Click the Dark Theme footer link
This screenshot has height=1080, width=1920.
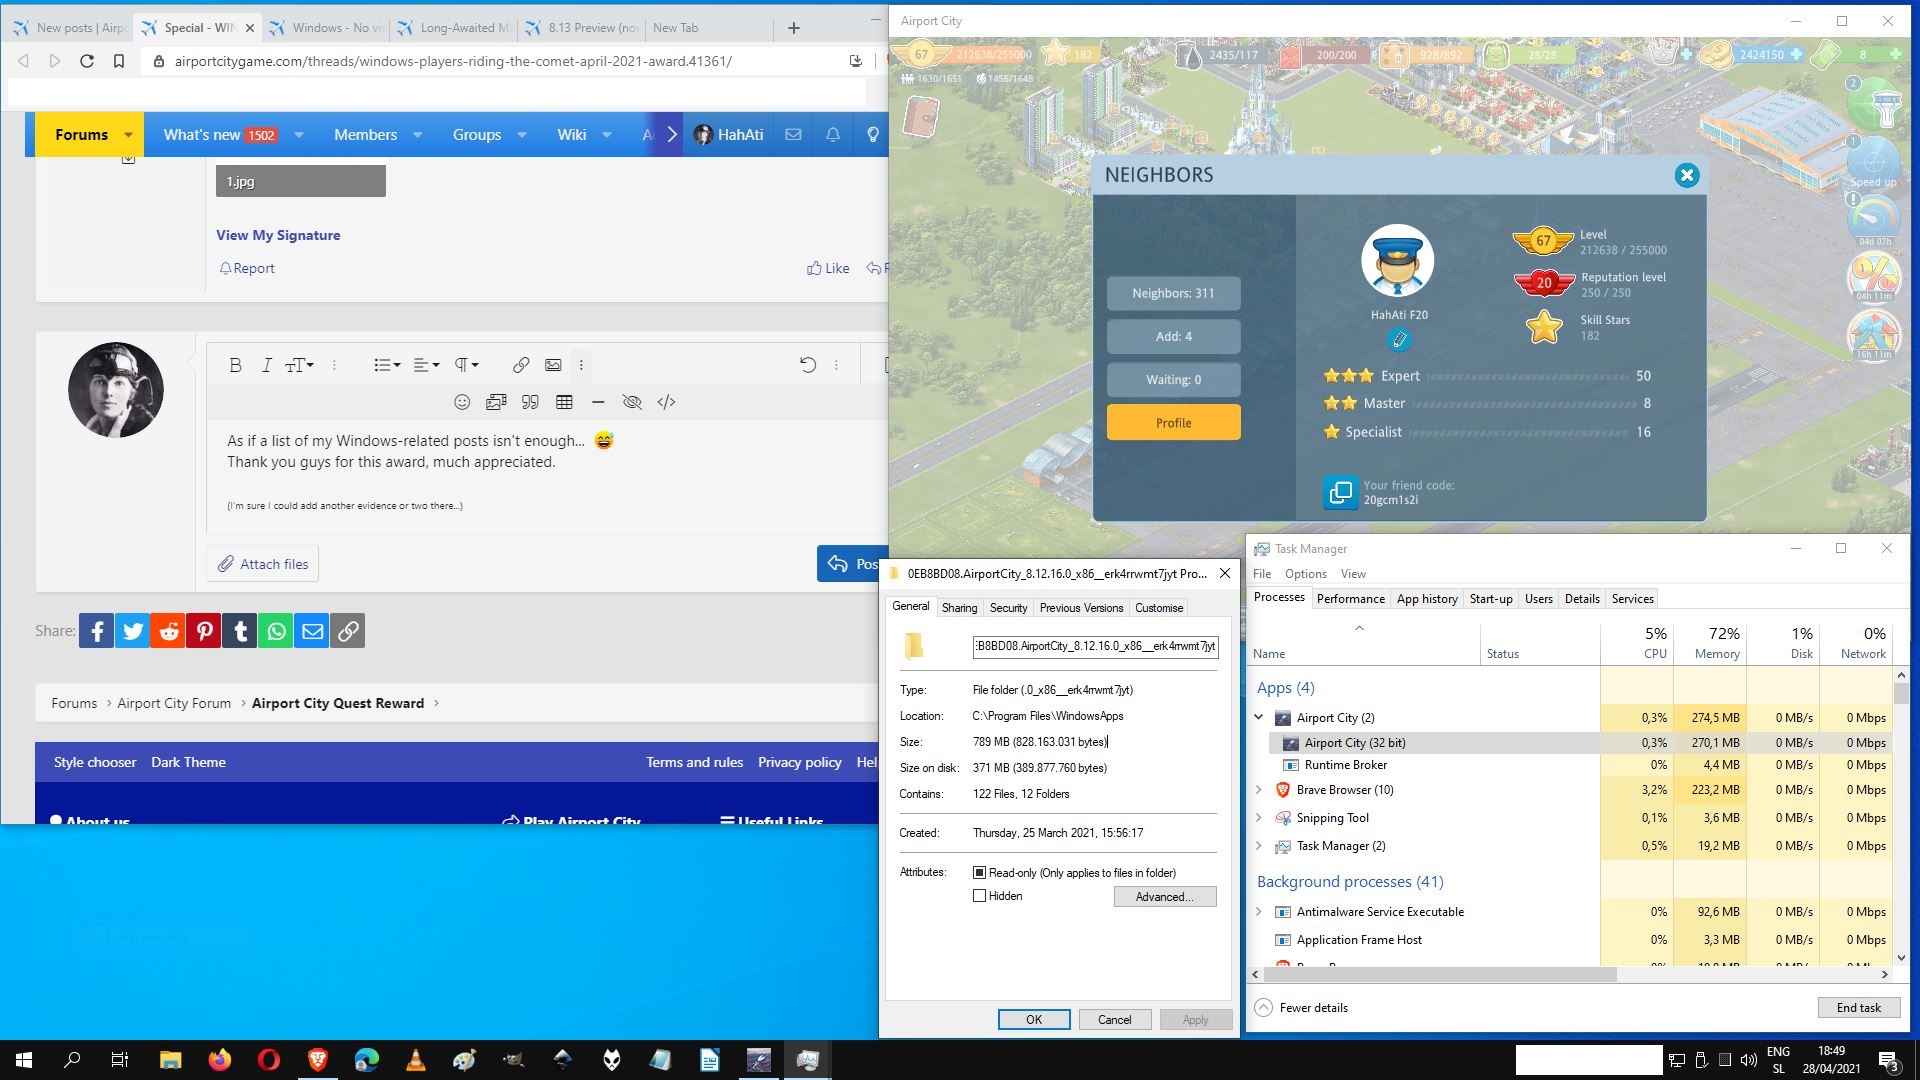188,762
